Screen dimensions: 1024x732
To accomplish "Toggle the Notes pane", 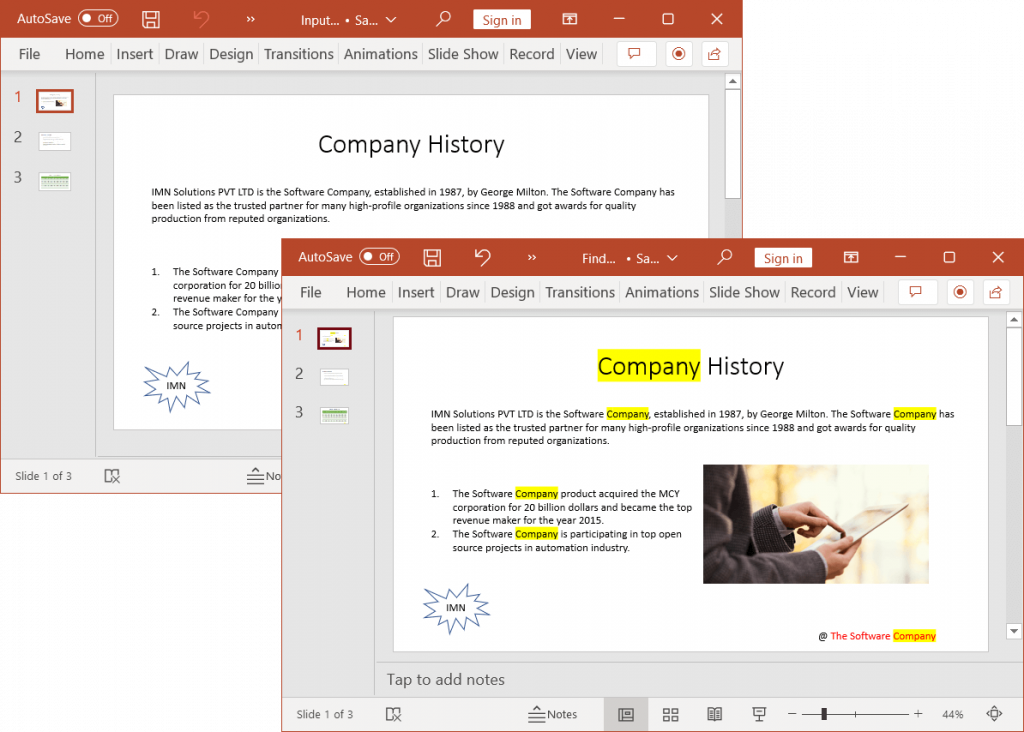I will pyautogui.click(x=553, y=714).
